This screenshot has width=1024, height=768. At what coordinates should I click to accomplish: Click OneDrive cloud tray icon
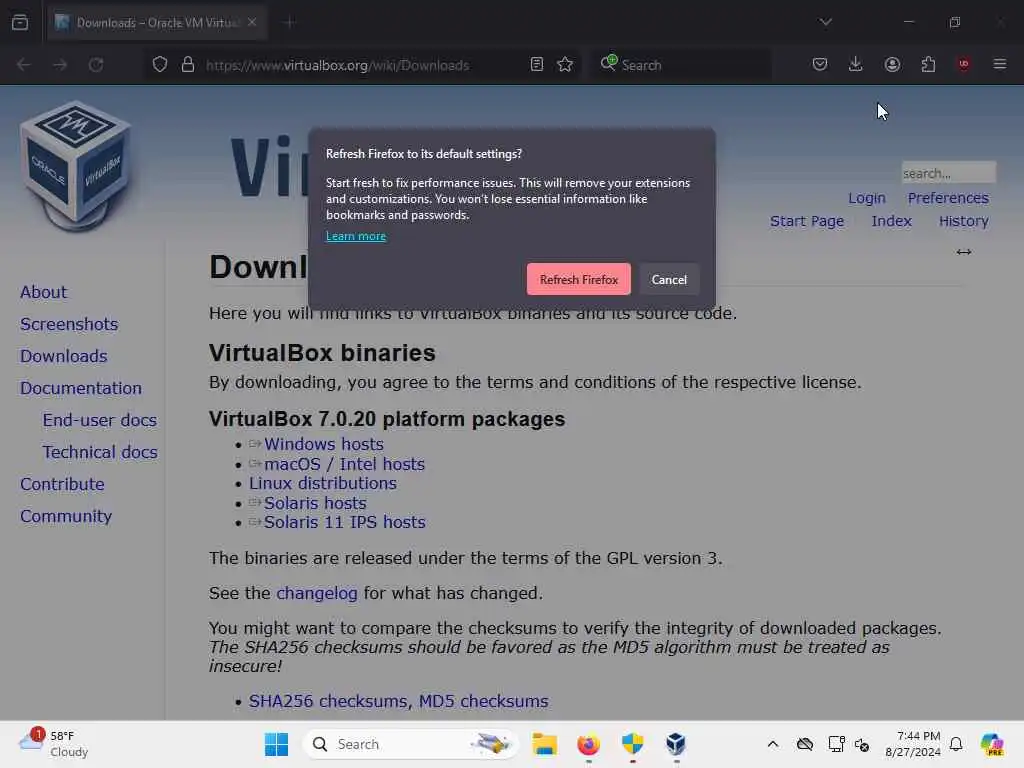coord(805,744)
